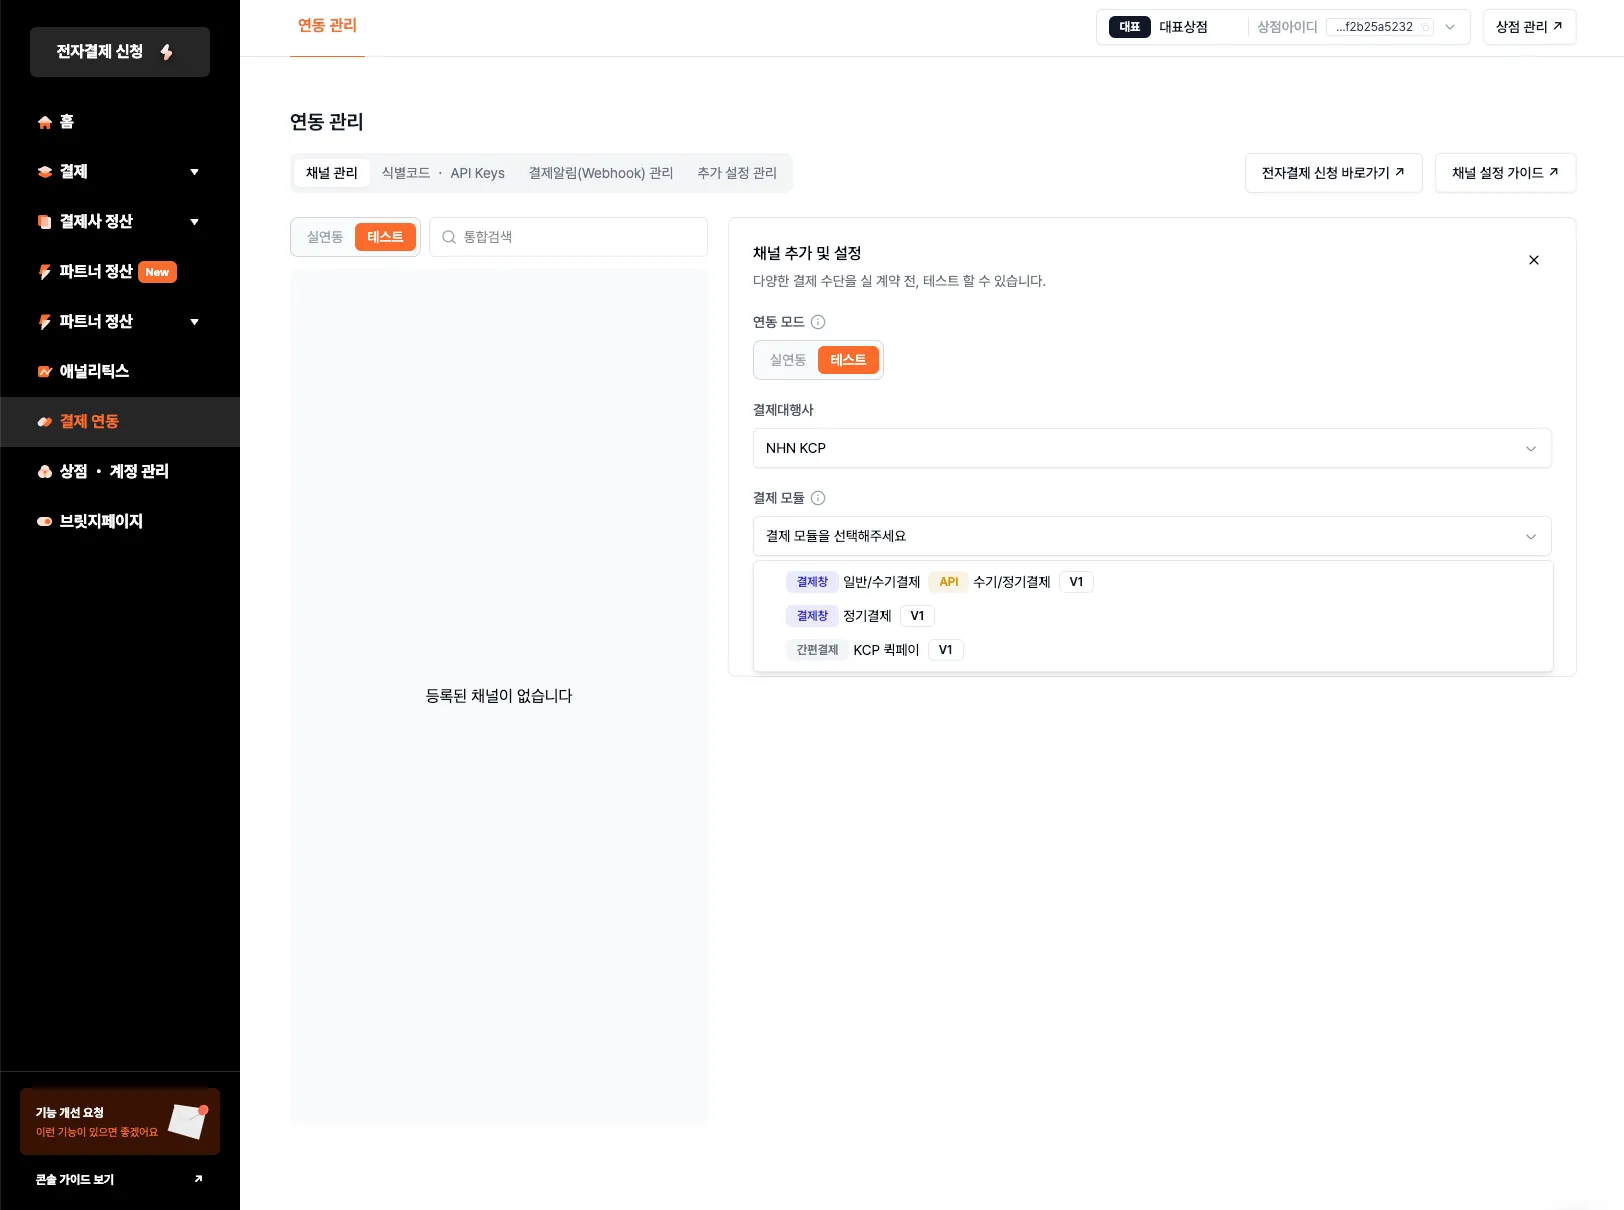The height and width of the screenshot is (1210, 1624).
Task: Expand the 결제사 정산 sidebar menu
Action: (194, 222)
